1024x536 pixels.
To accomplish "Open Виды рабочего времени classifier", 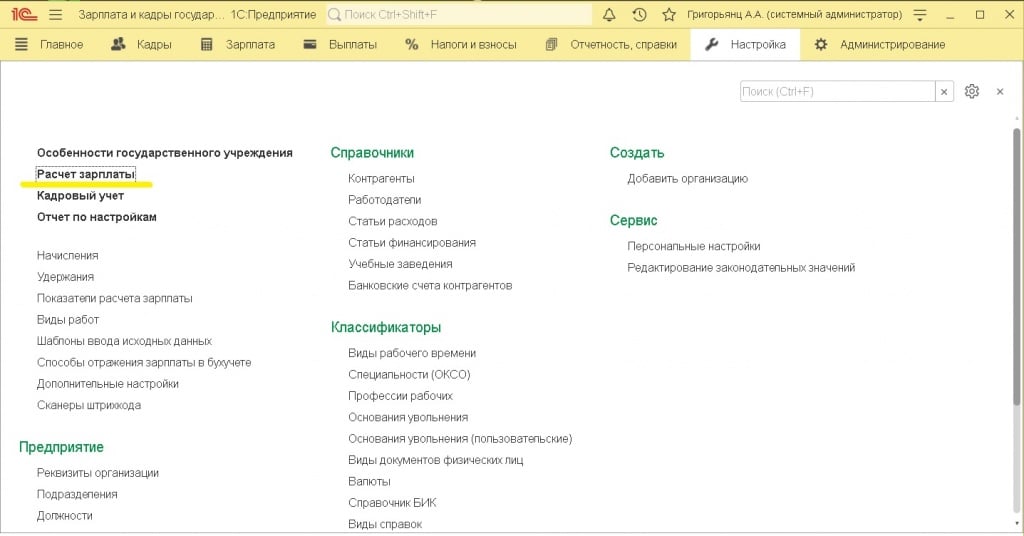I will point(412,353).
